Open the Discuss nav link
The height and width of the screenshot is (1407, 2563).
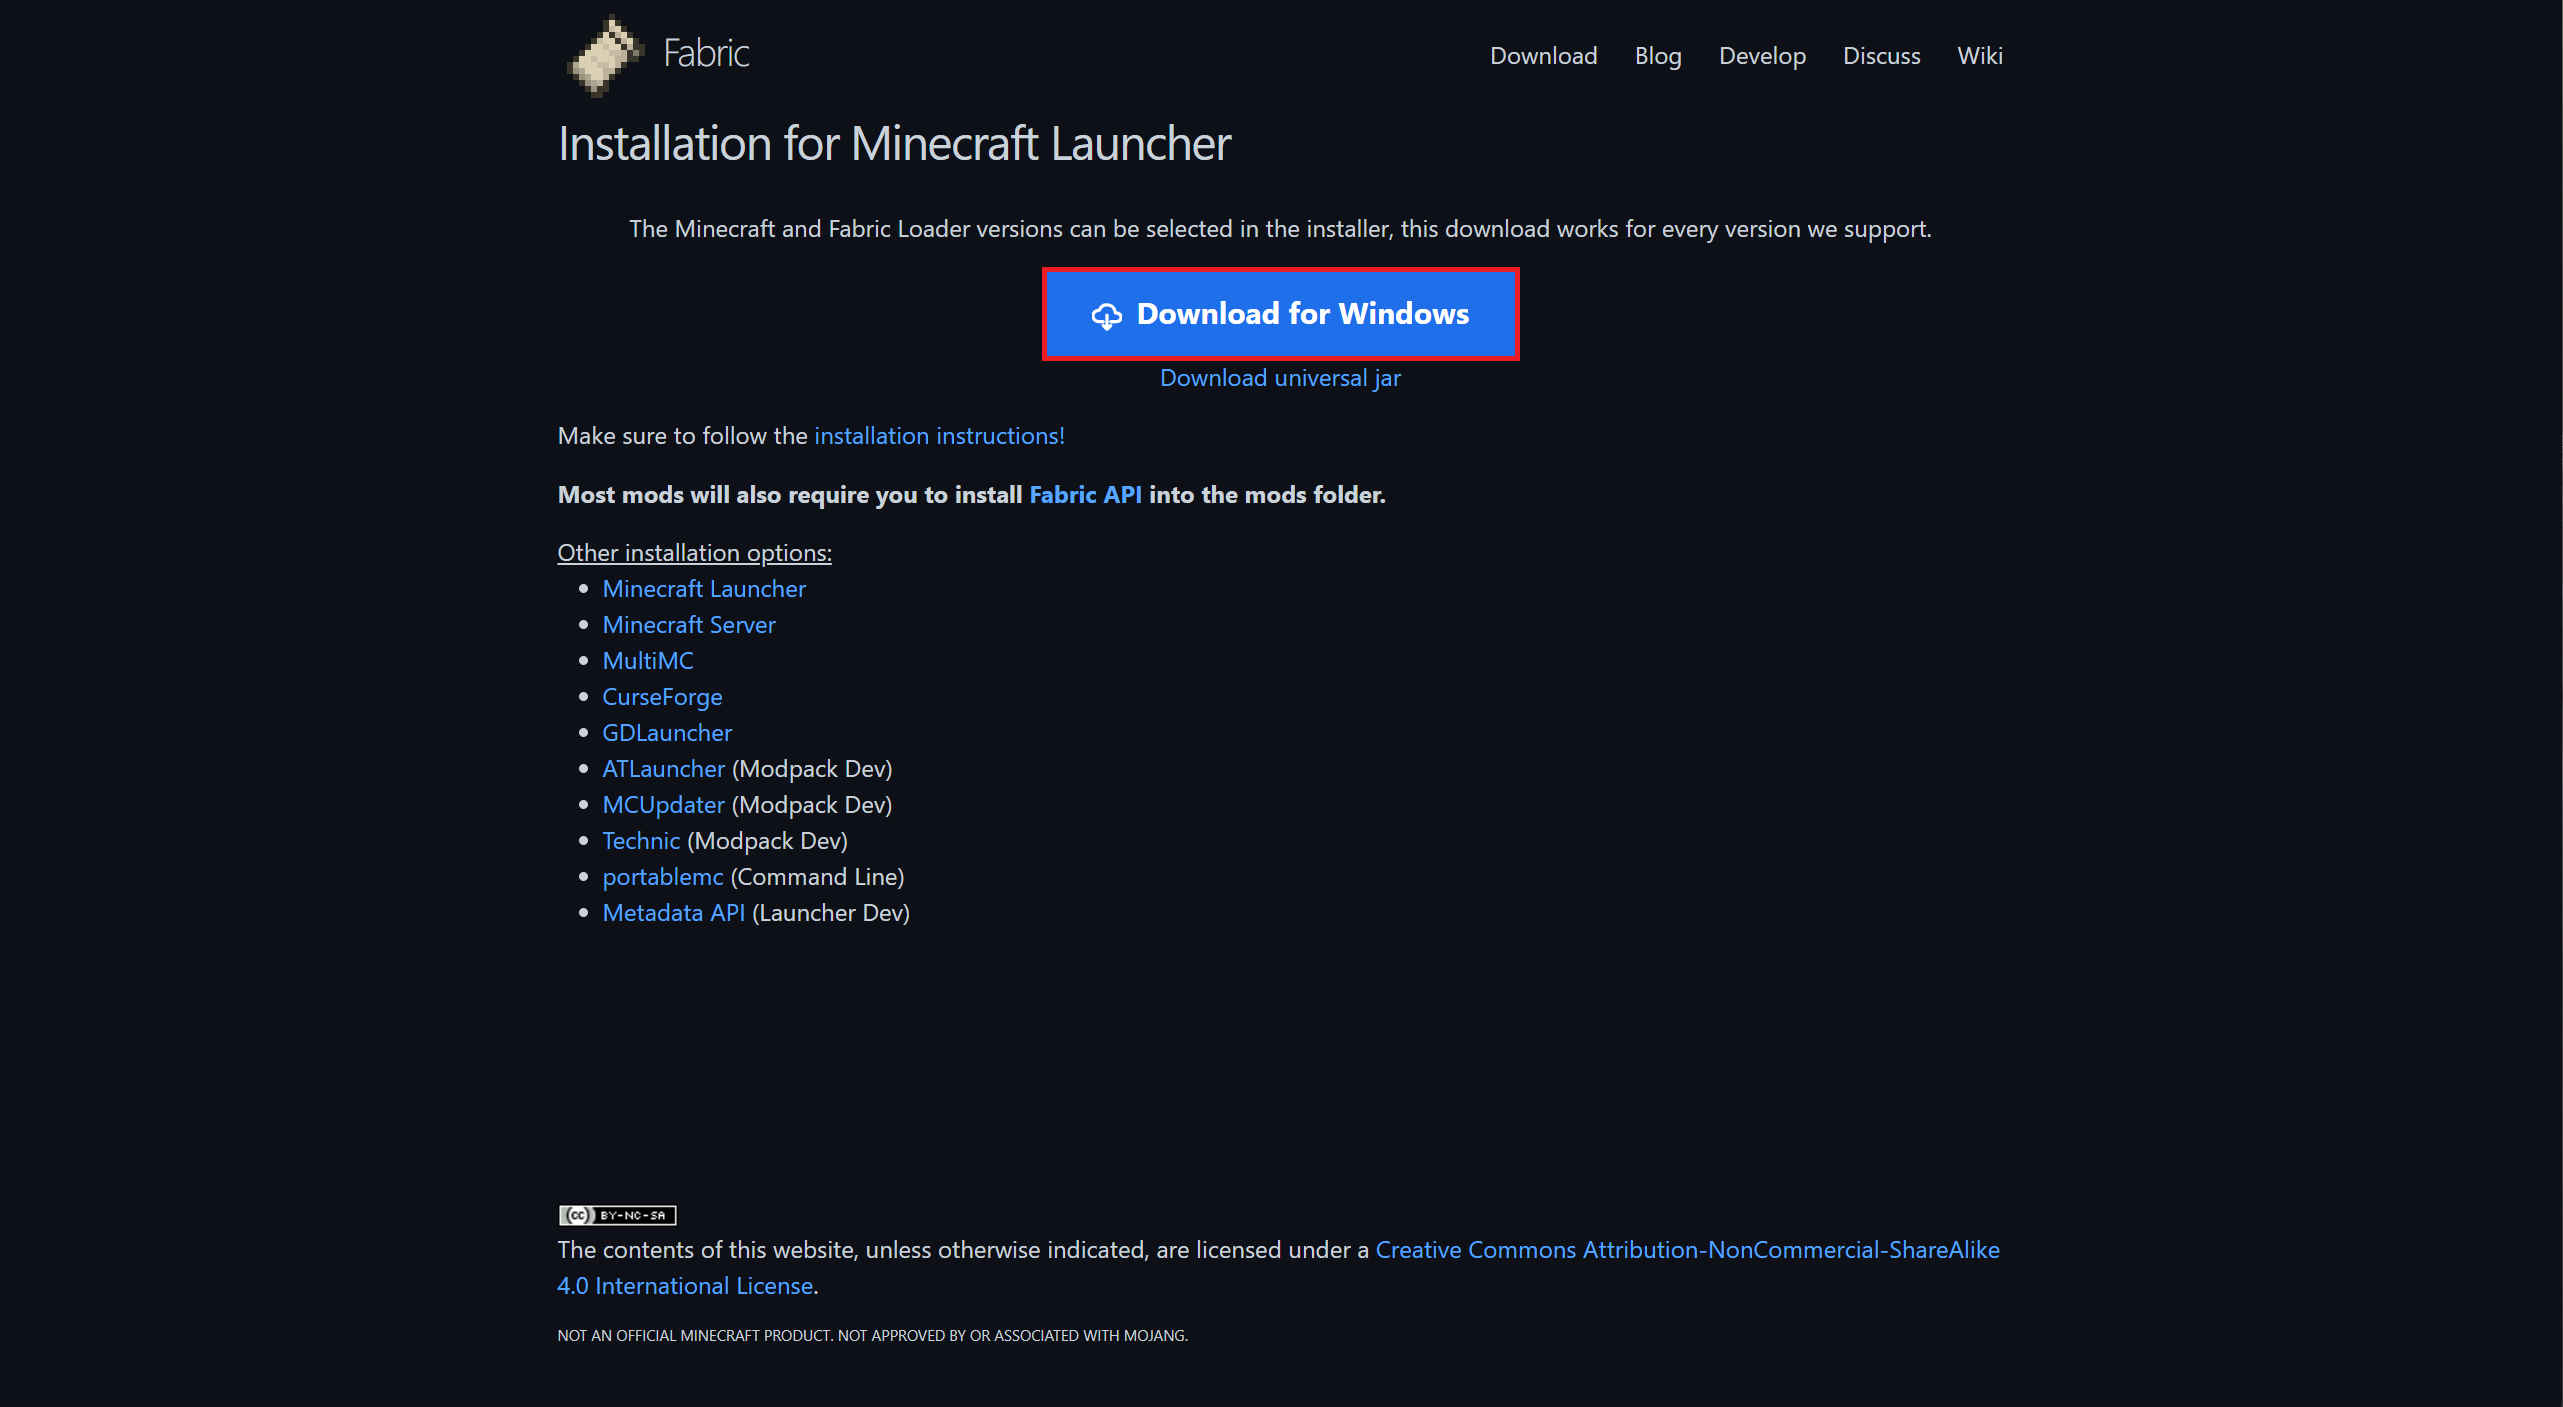pyautogui.click(x=1881, y=56)
